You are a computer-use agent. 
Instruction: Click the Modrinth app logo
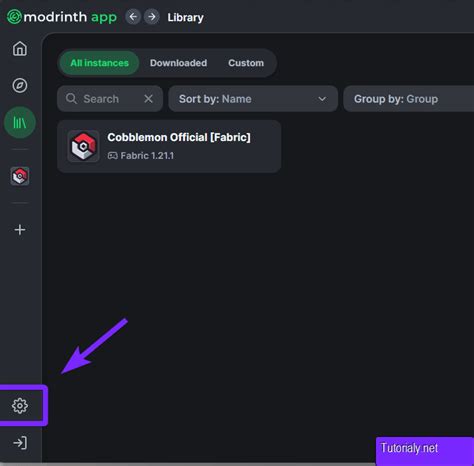click(x=62, y=17)
